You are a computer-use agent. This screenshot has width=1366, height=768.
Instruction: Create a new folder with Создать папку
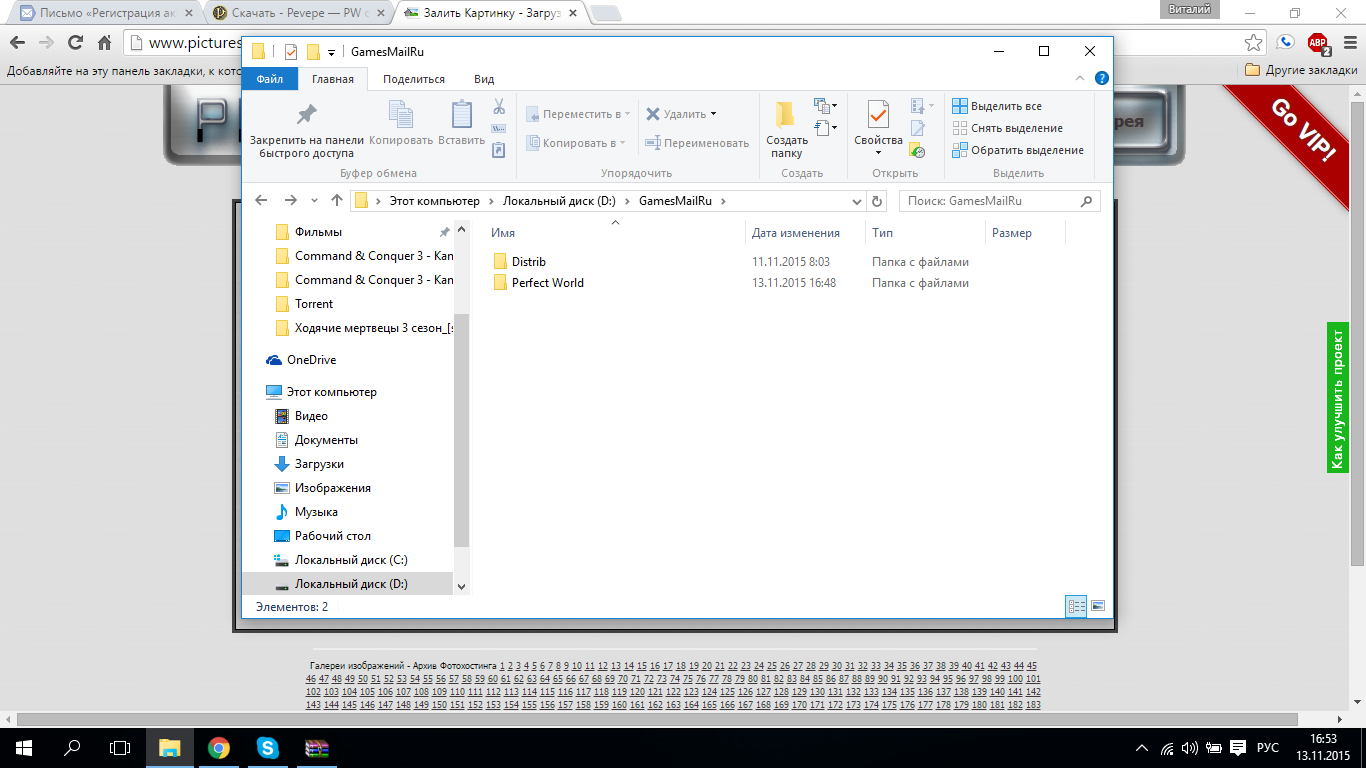(787, 130)
